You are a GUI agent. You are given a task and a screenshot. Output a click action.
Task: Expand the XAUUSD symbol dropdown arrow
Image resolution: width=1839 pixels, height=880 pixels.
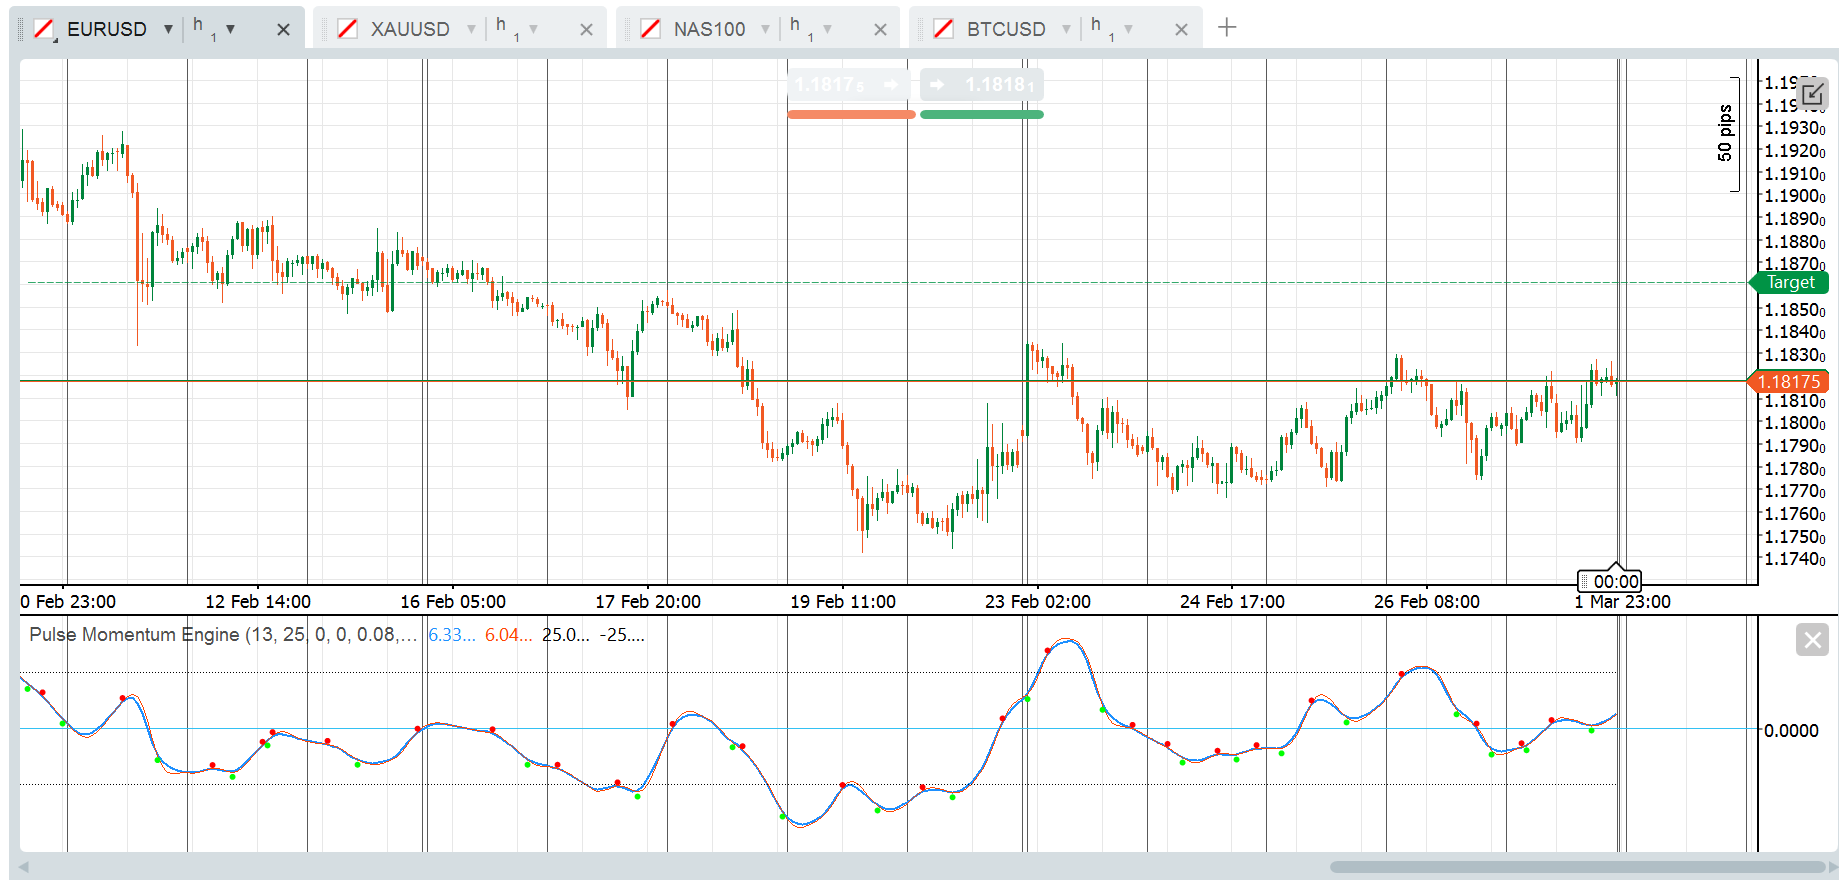[471, 29]
